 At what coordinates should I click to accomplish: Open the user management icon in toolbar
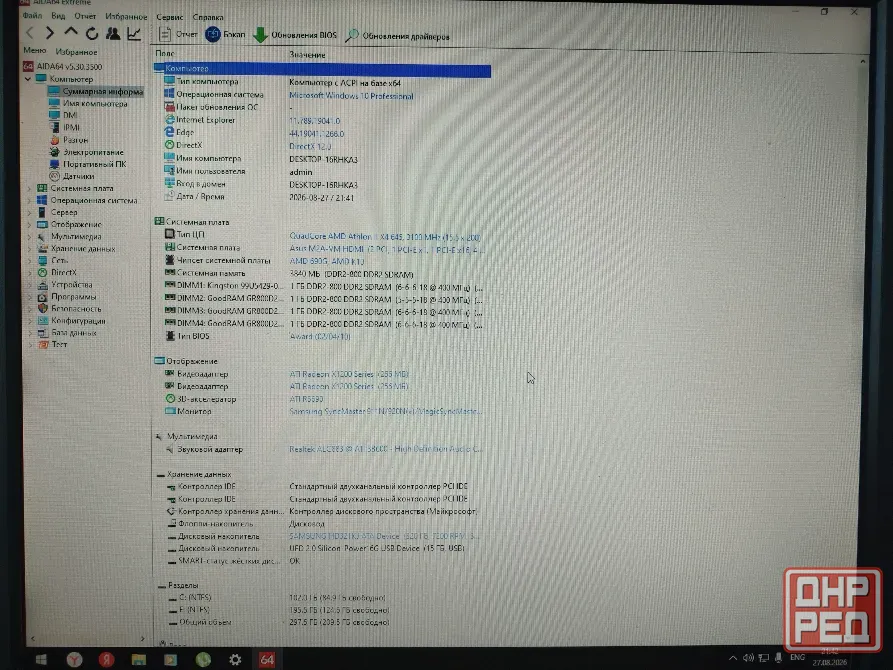click(113, 34)
